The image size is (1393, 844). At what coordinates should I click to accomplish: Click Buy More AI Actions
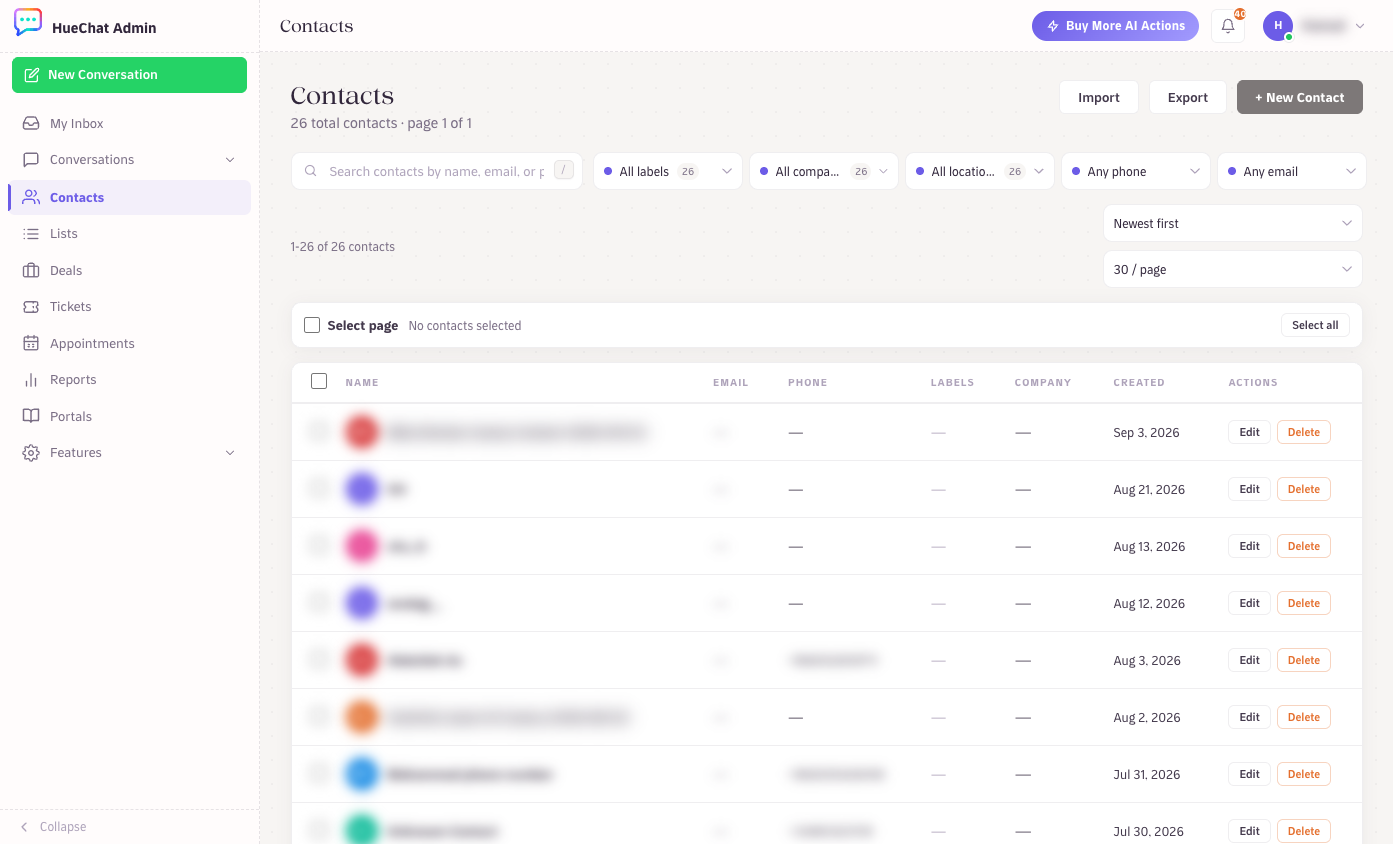click(1114, 26)
